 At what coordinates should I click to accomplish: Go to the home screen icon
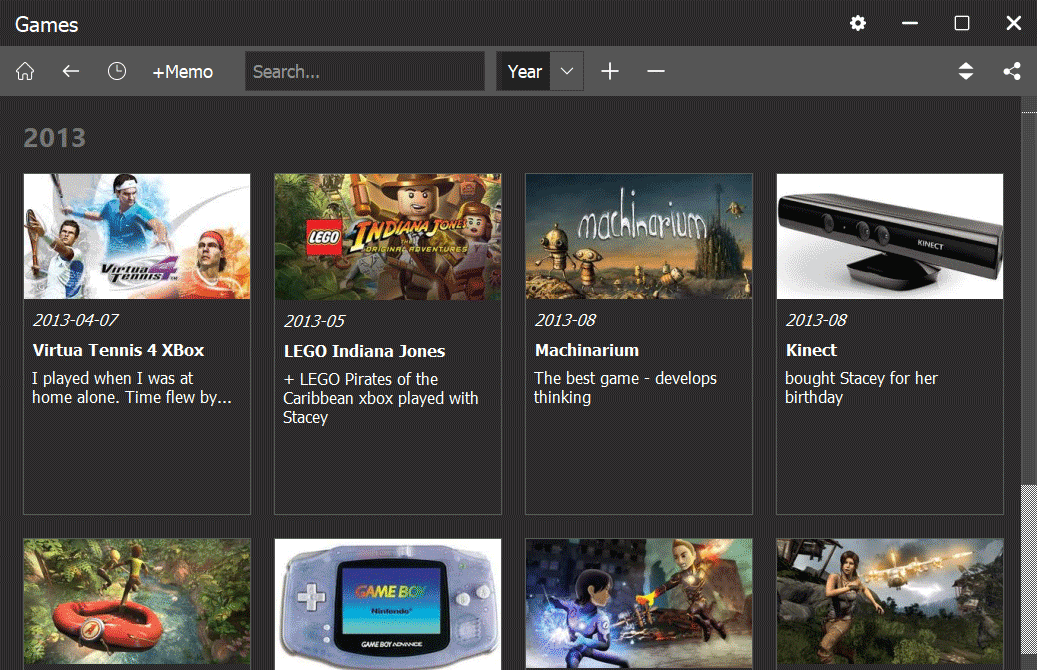click(26, 71)
